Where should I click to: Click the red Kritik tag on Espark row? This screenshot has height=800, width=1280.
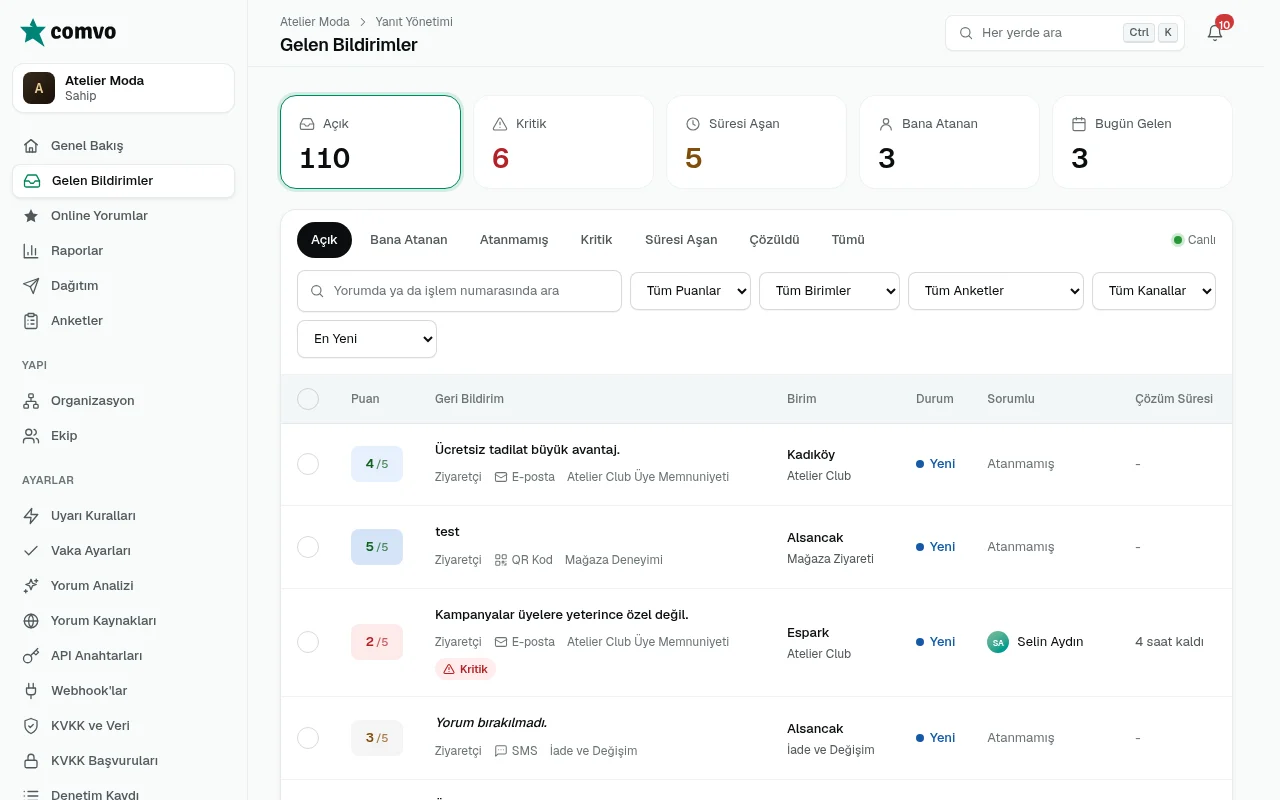coord(466,669)
